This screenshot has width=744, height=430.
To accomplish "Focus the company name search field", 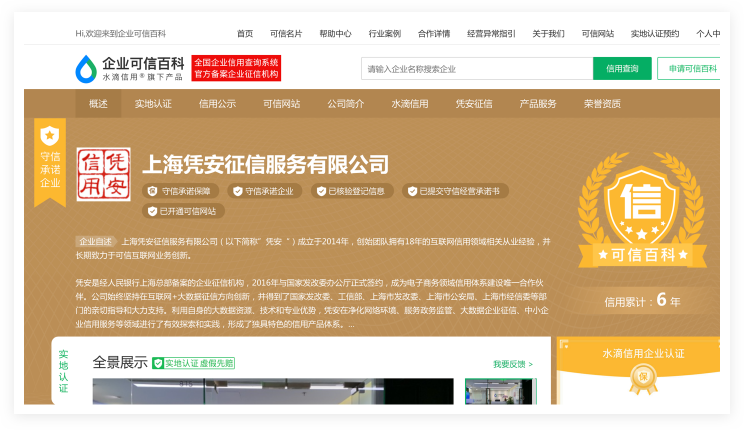I will [x=476, y=69].
